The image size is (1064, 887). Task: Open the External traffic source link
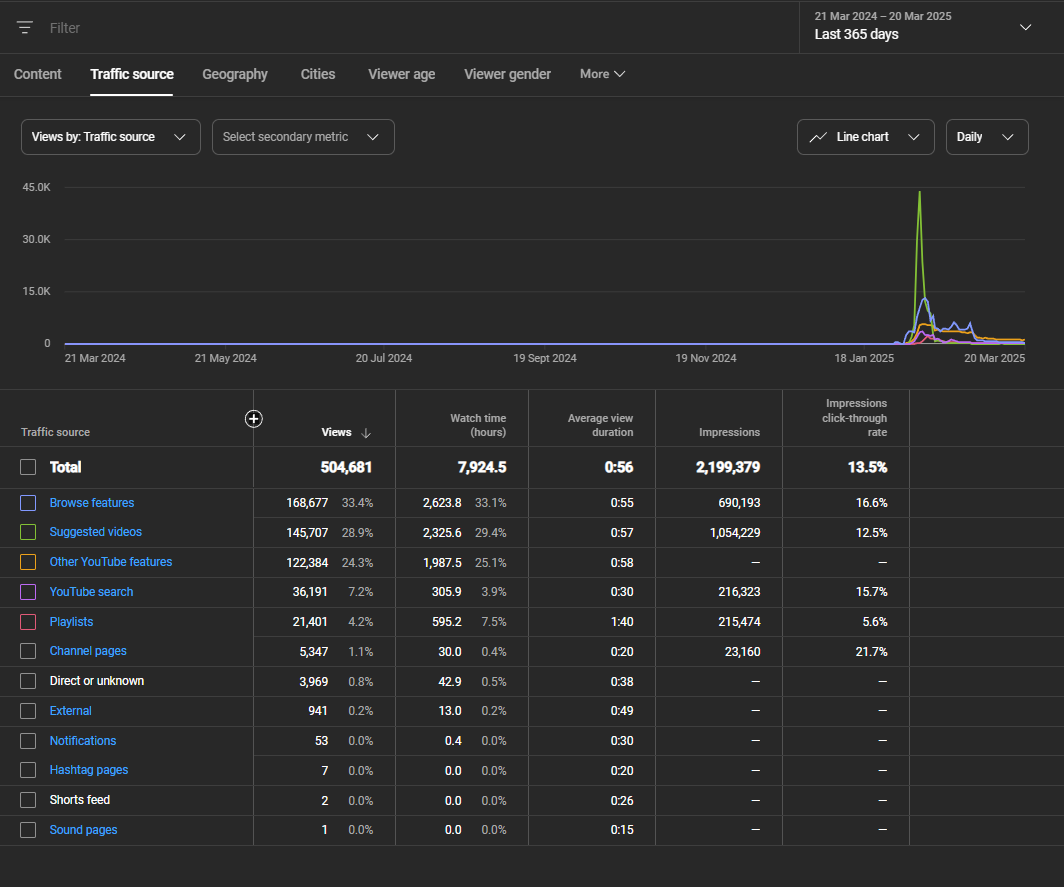(70, 711)
